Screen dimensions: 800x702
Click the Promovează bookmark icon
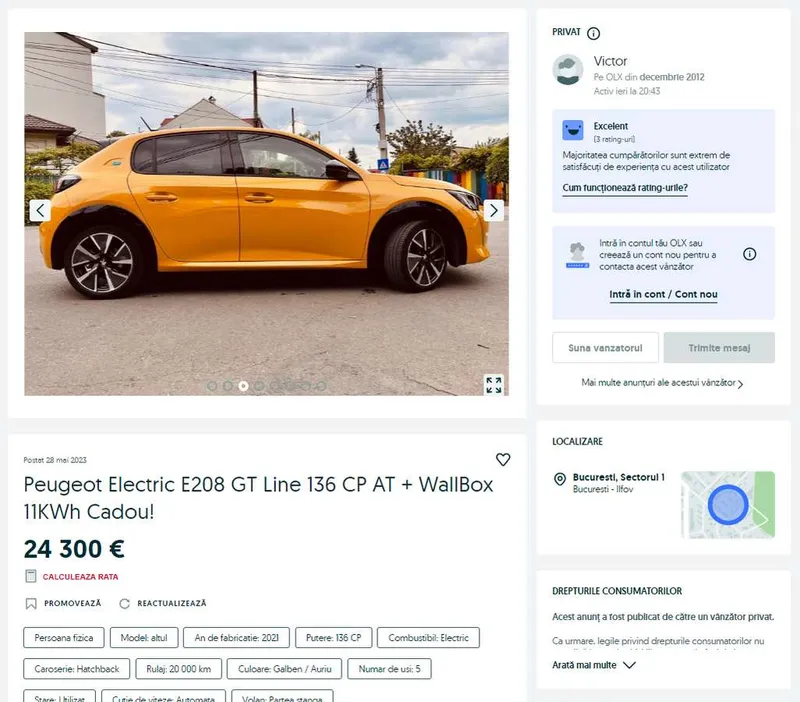coord(31,604)
